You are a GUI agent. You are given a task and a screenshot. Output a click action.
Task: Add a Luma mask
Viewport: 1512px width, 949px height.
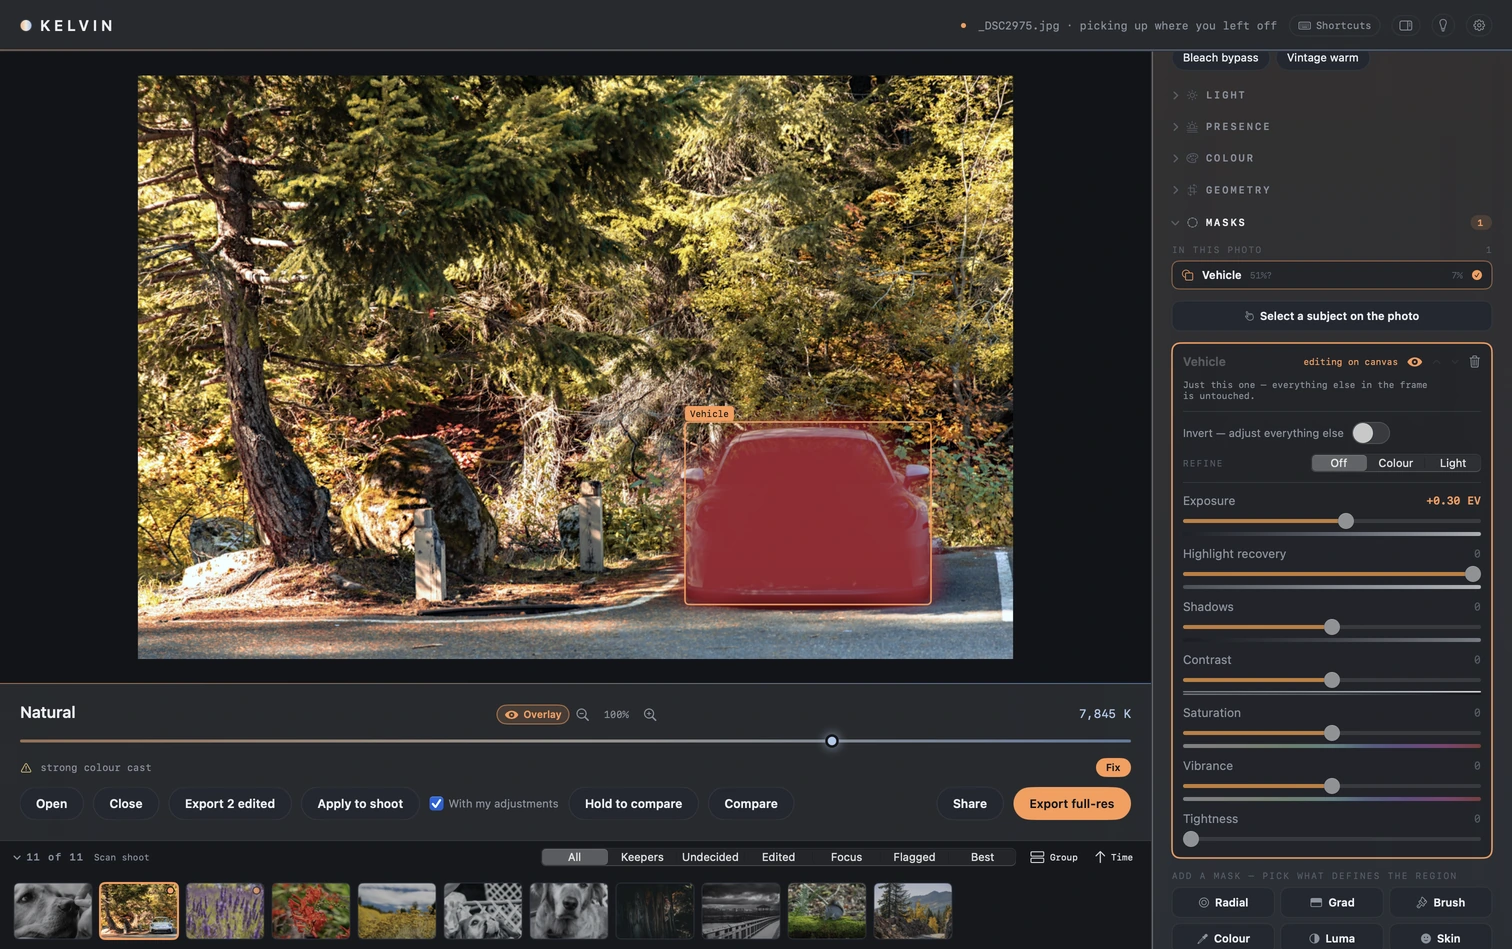click(x=1332, y=938)
